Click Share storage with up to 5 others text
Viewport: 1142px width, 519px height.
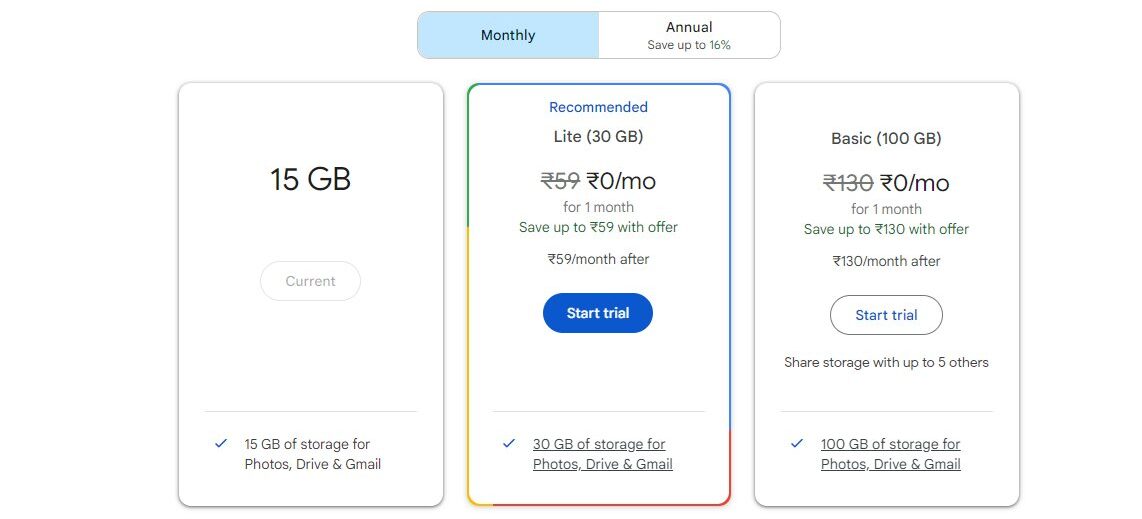(886, 362)
